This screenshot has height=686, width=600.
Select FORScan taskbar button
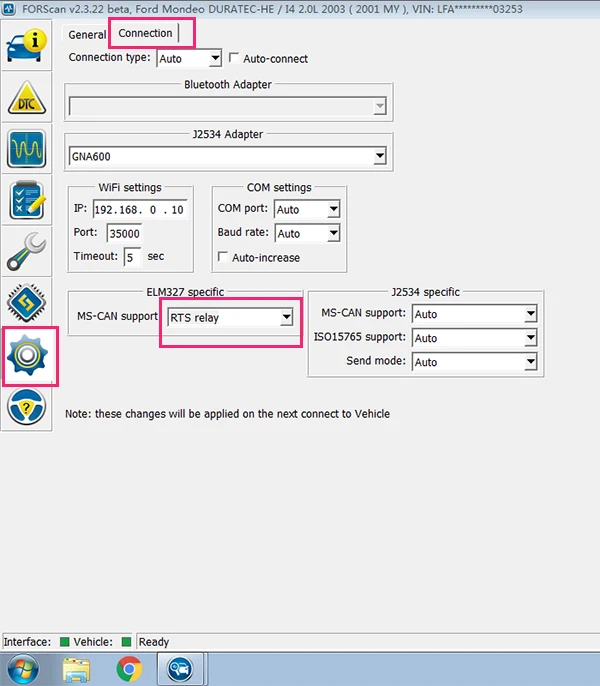coord(180,669)
